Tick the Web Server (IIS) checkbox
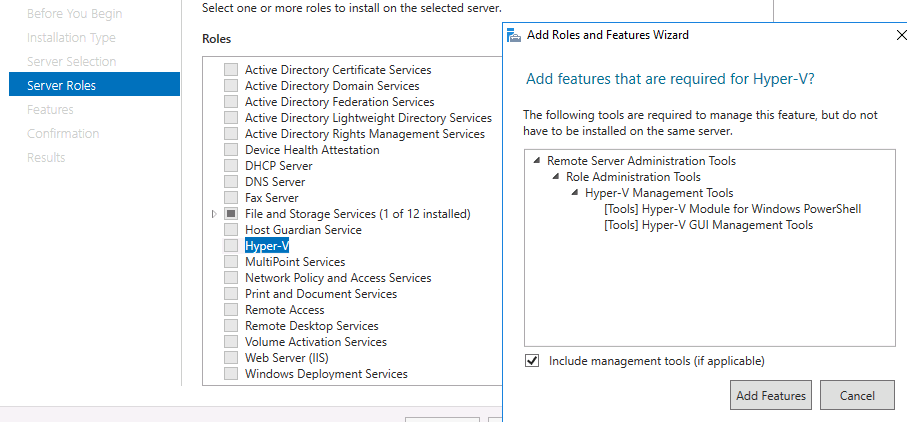The height and width of the screenshot is (422, 907). click(x=231, y=357)
